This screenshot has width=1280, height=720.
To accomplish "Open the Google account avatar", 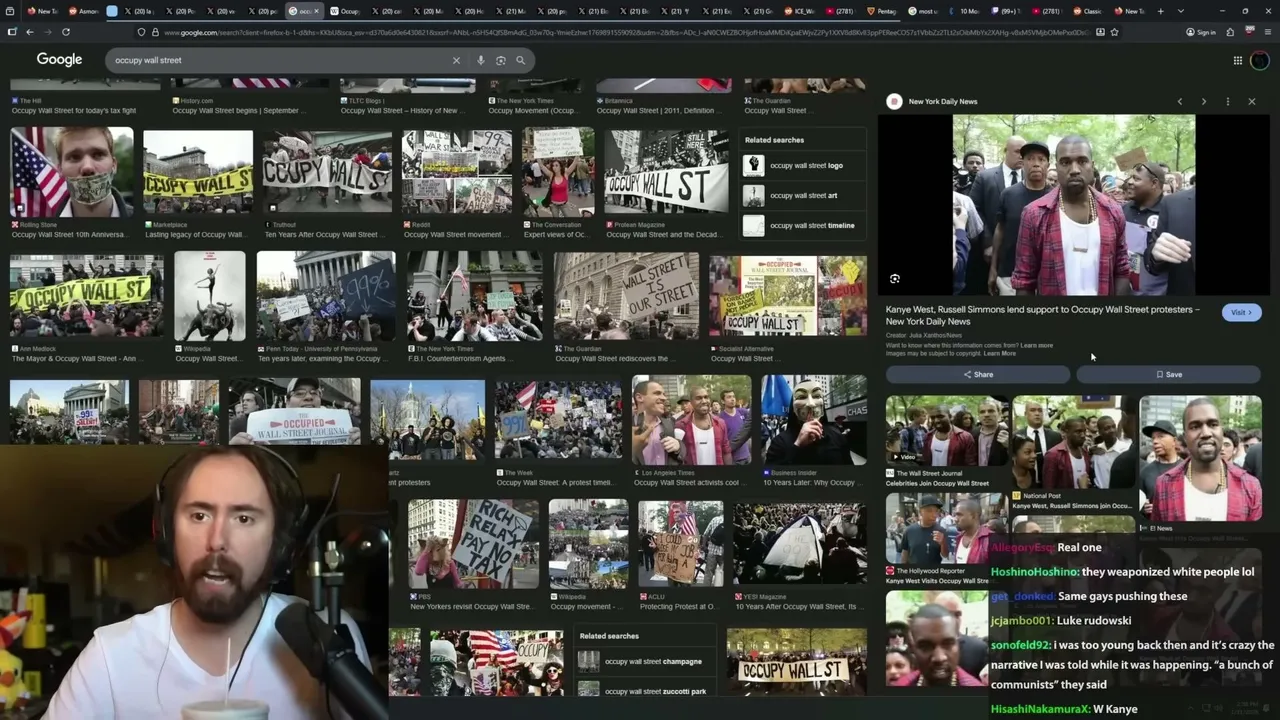I will coord(1260,60).
